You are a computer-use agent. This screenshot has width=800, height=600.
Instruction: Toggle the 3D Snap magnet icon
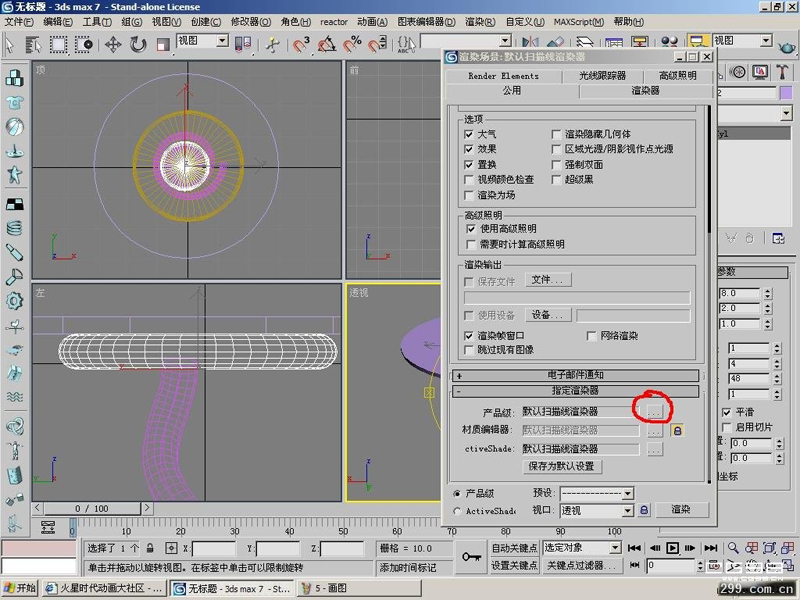301,44
